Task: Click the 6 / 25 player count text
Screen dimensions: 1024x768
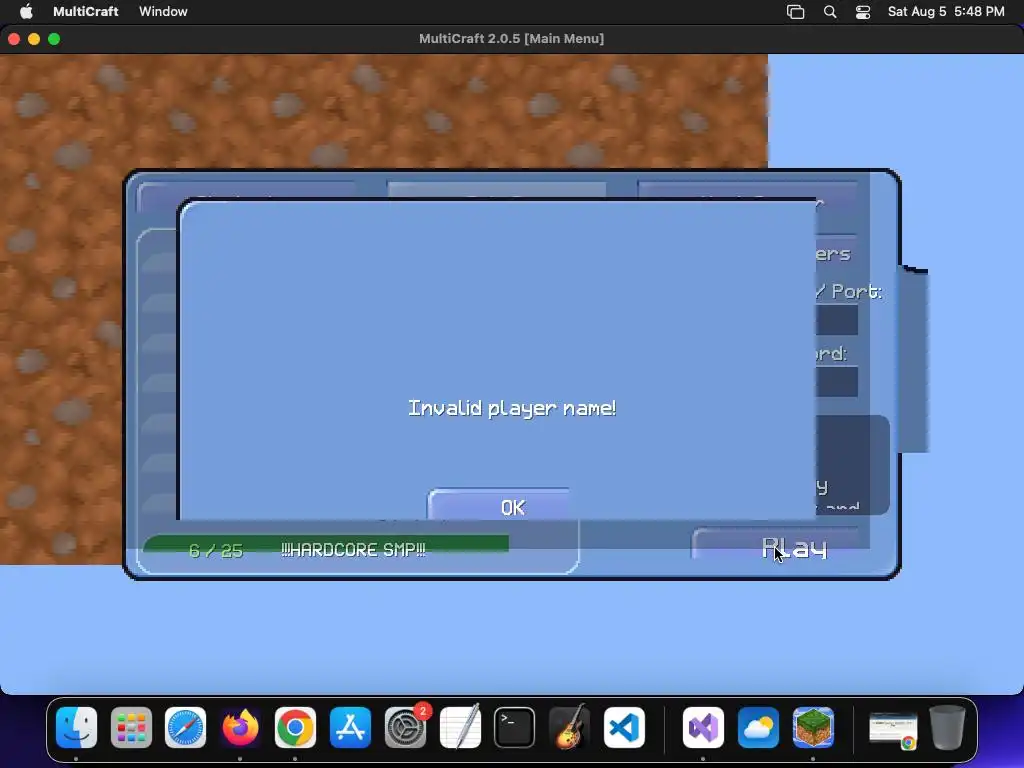Action: click(x=216, y=550)
